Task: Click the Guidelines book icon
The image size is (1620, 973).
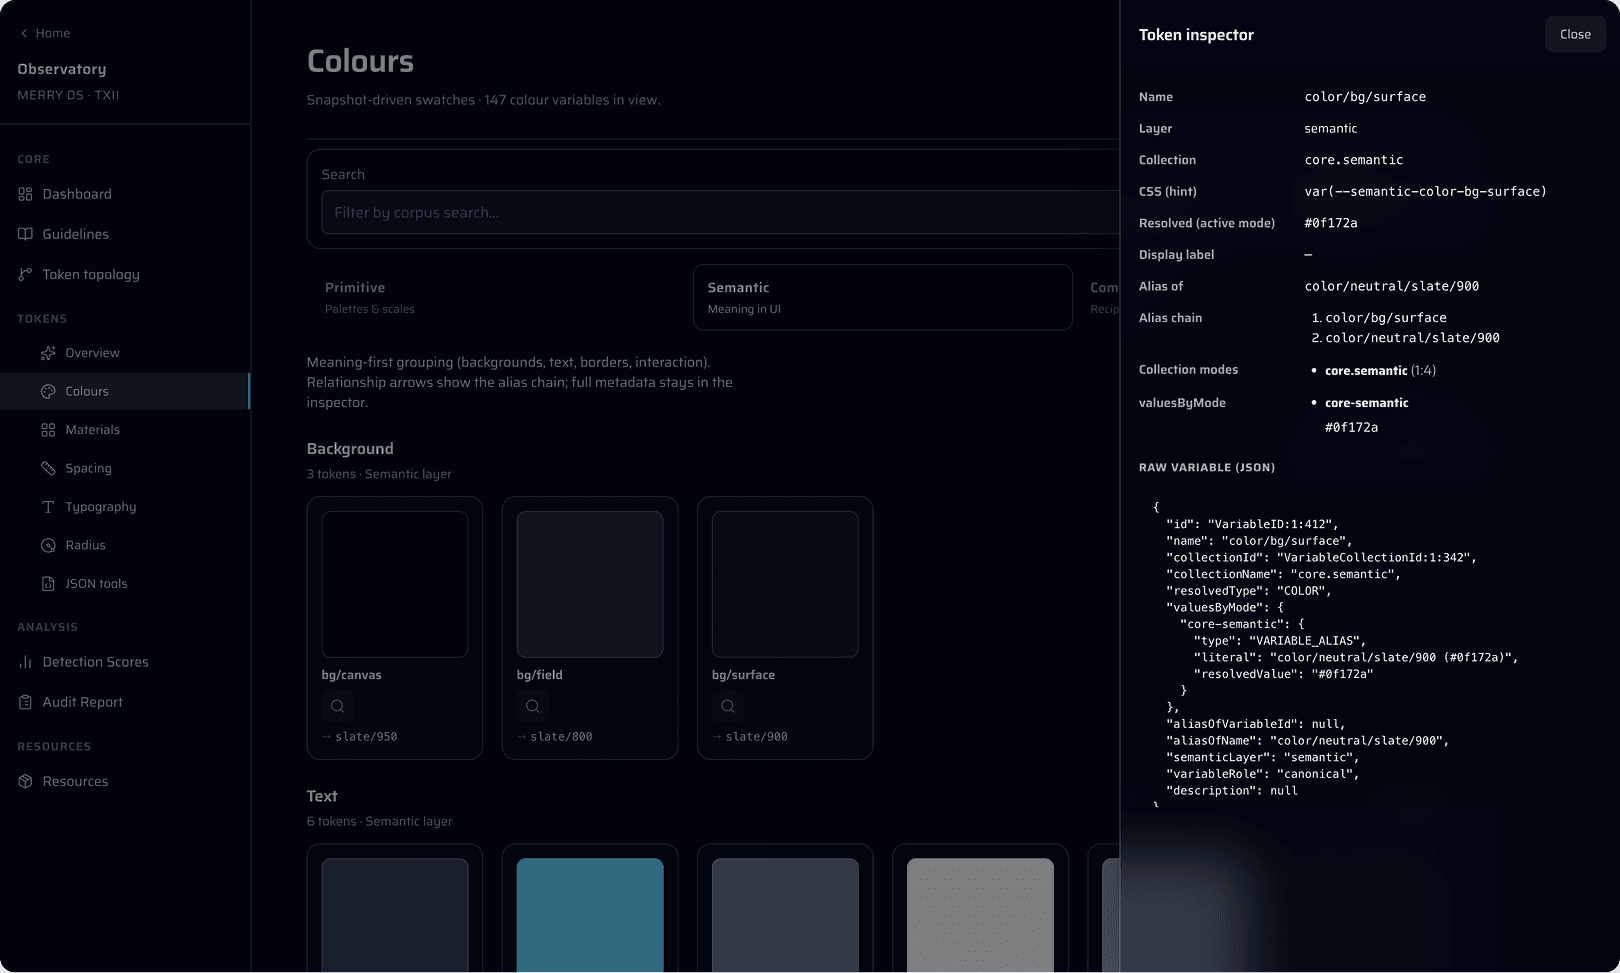Action: pos(25,234)
